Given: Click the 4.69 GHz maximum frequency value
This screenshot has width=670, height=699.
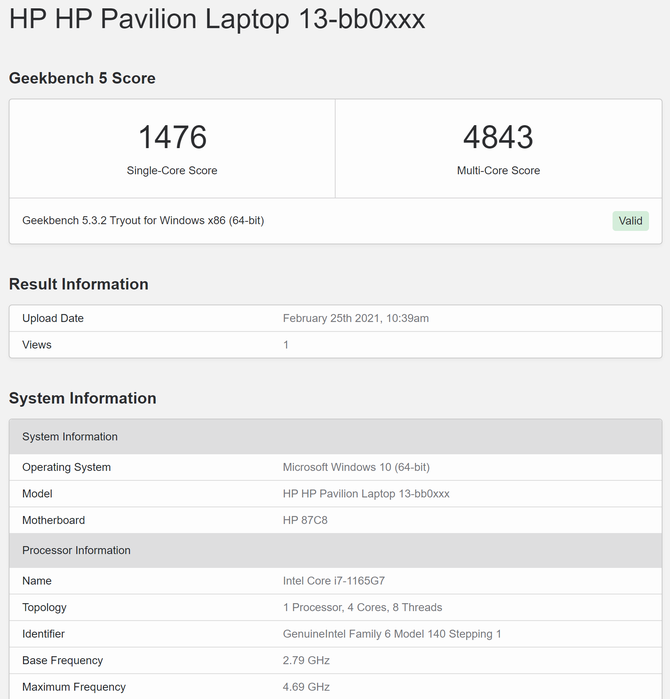Looking at the screenshot, I should point(306,687).
